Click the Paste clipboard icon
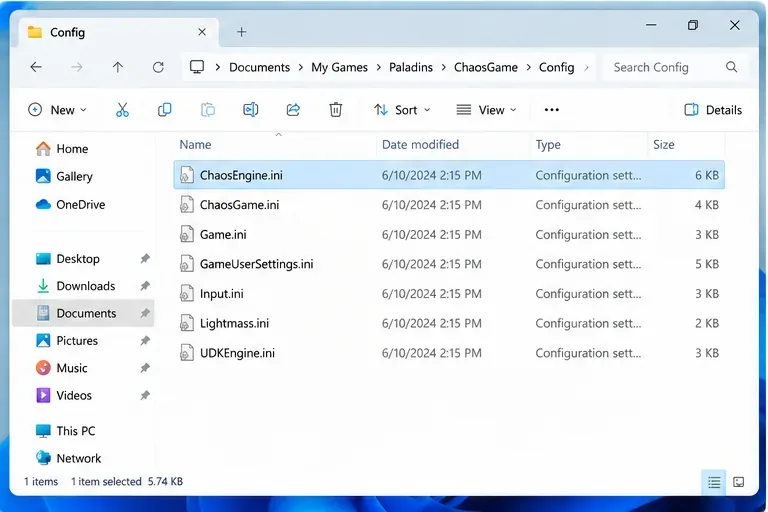 (x=208, y=110)
